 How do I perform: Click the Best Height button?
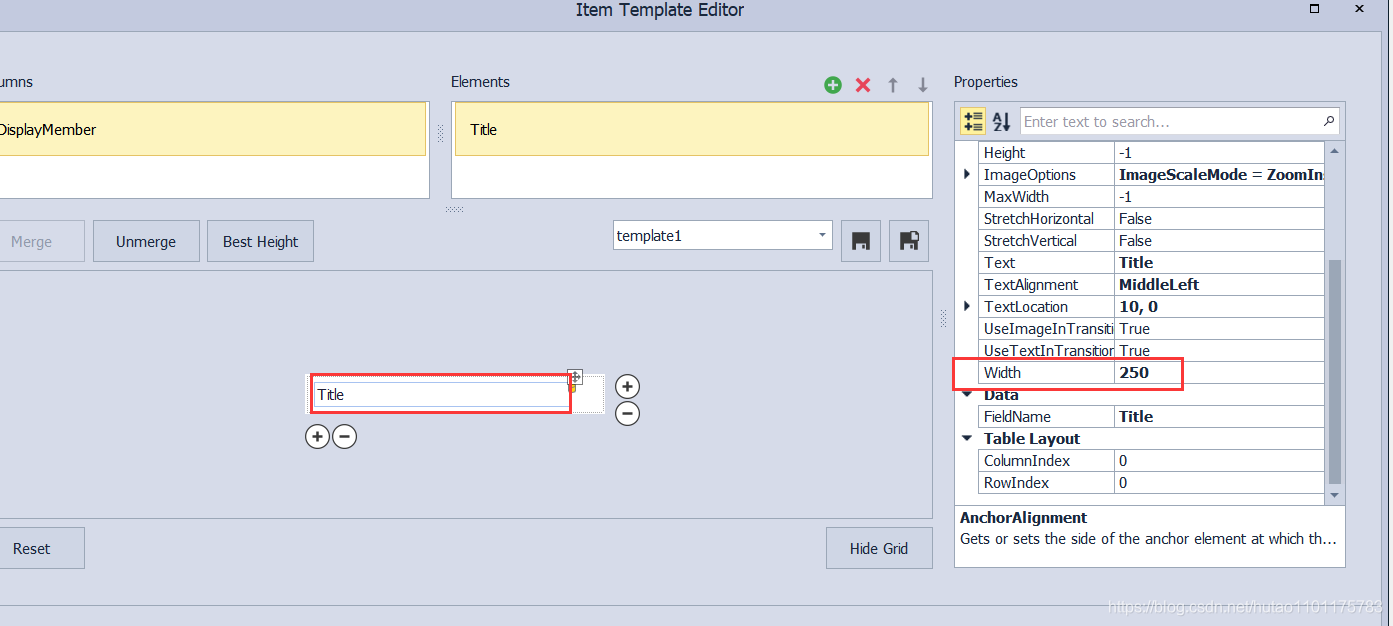click(x=260, y=240)
